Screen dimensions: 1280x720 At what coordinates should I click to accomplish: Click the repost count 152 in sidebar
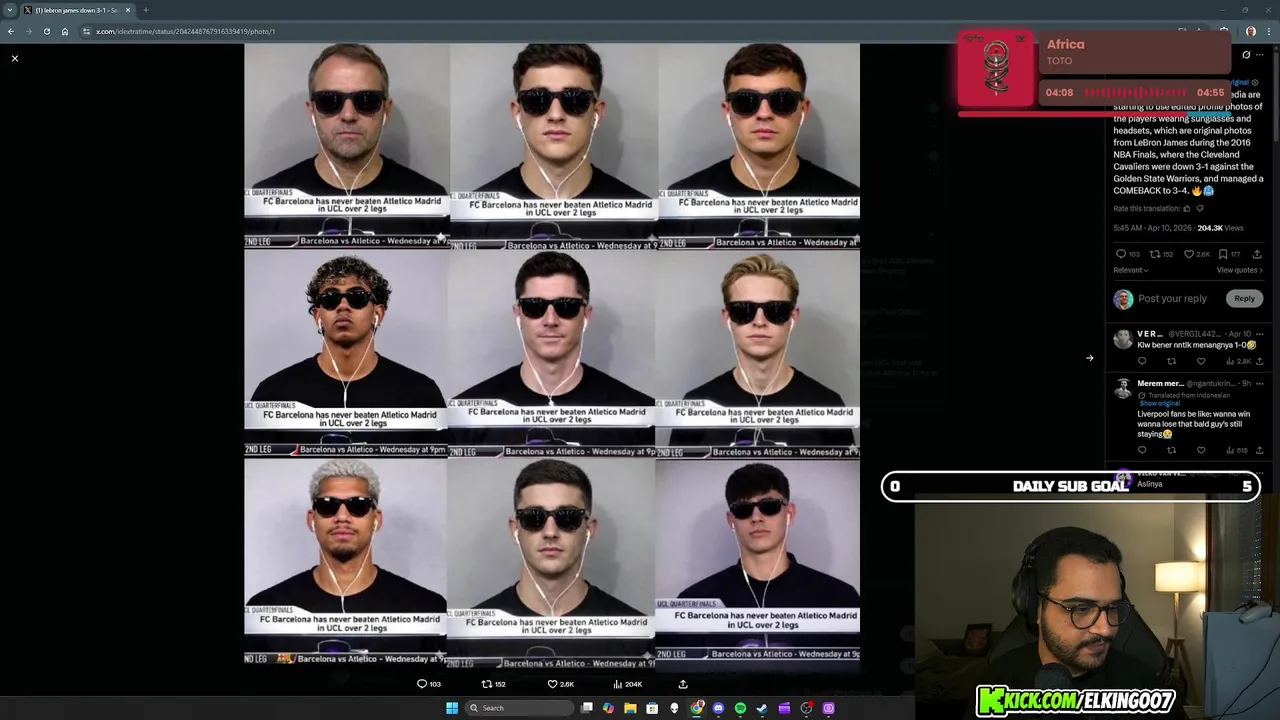(x=1161, y=254)
